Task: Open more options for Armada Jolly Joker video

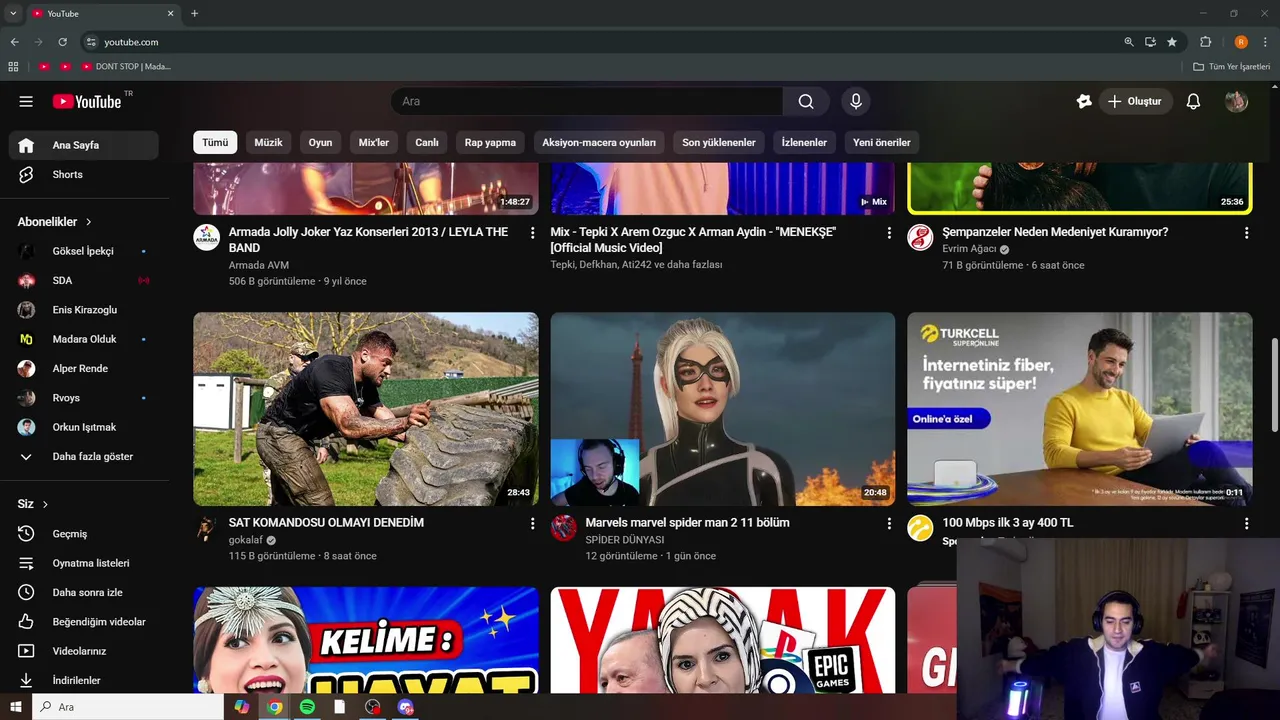Action: coord(532,233)
